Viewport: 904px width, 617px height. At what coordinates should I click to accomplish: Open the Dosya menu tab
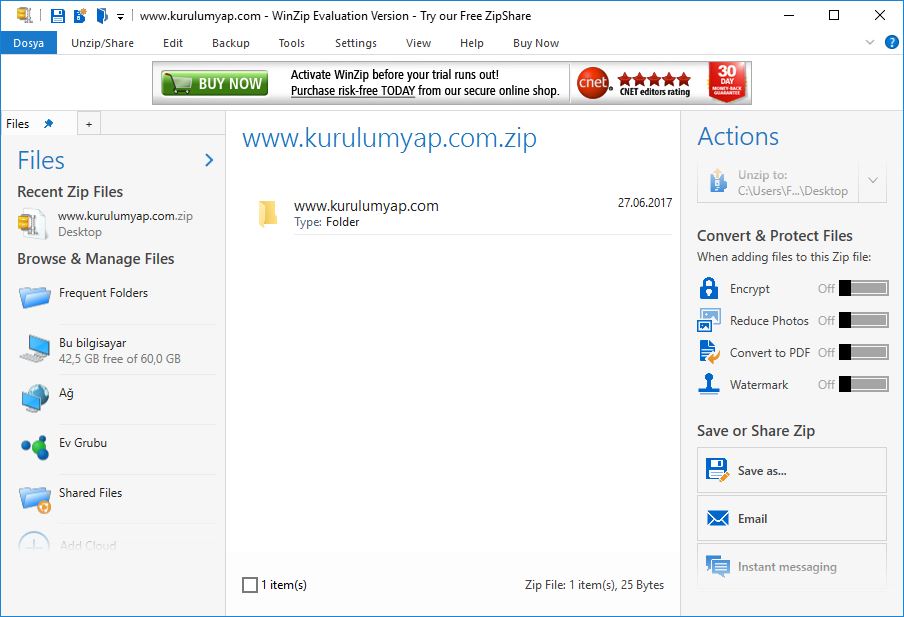tap(29, 43)
